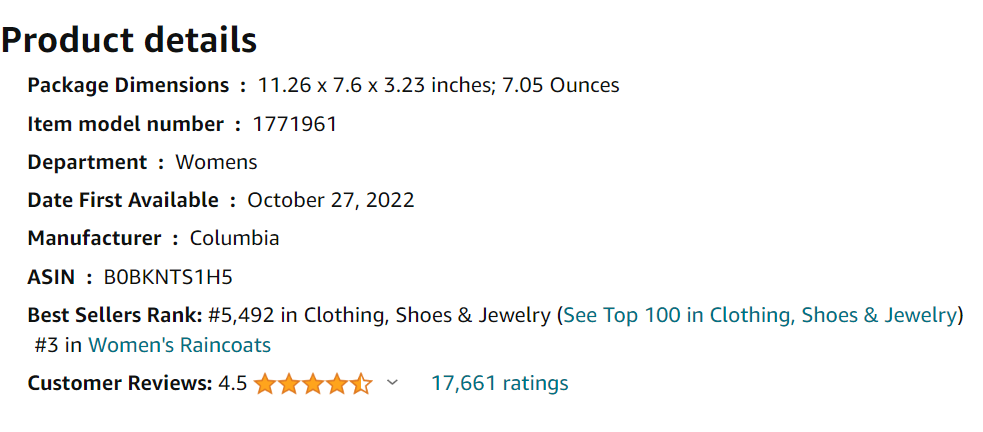Click the Product details heading
983x432 pixels.
[x=129, y=40]
